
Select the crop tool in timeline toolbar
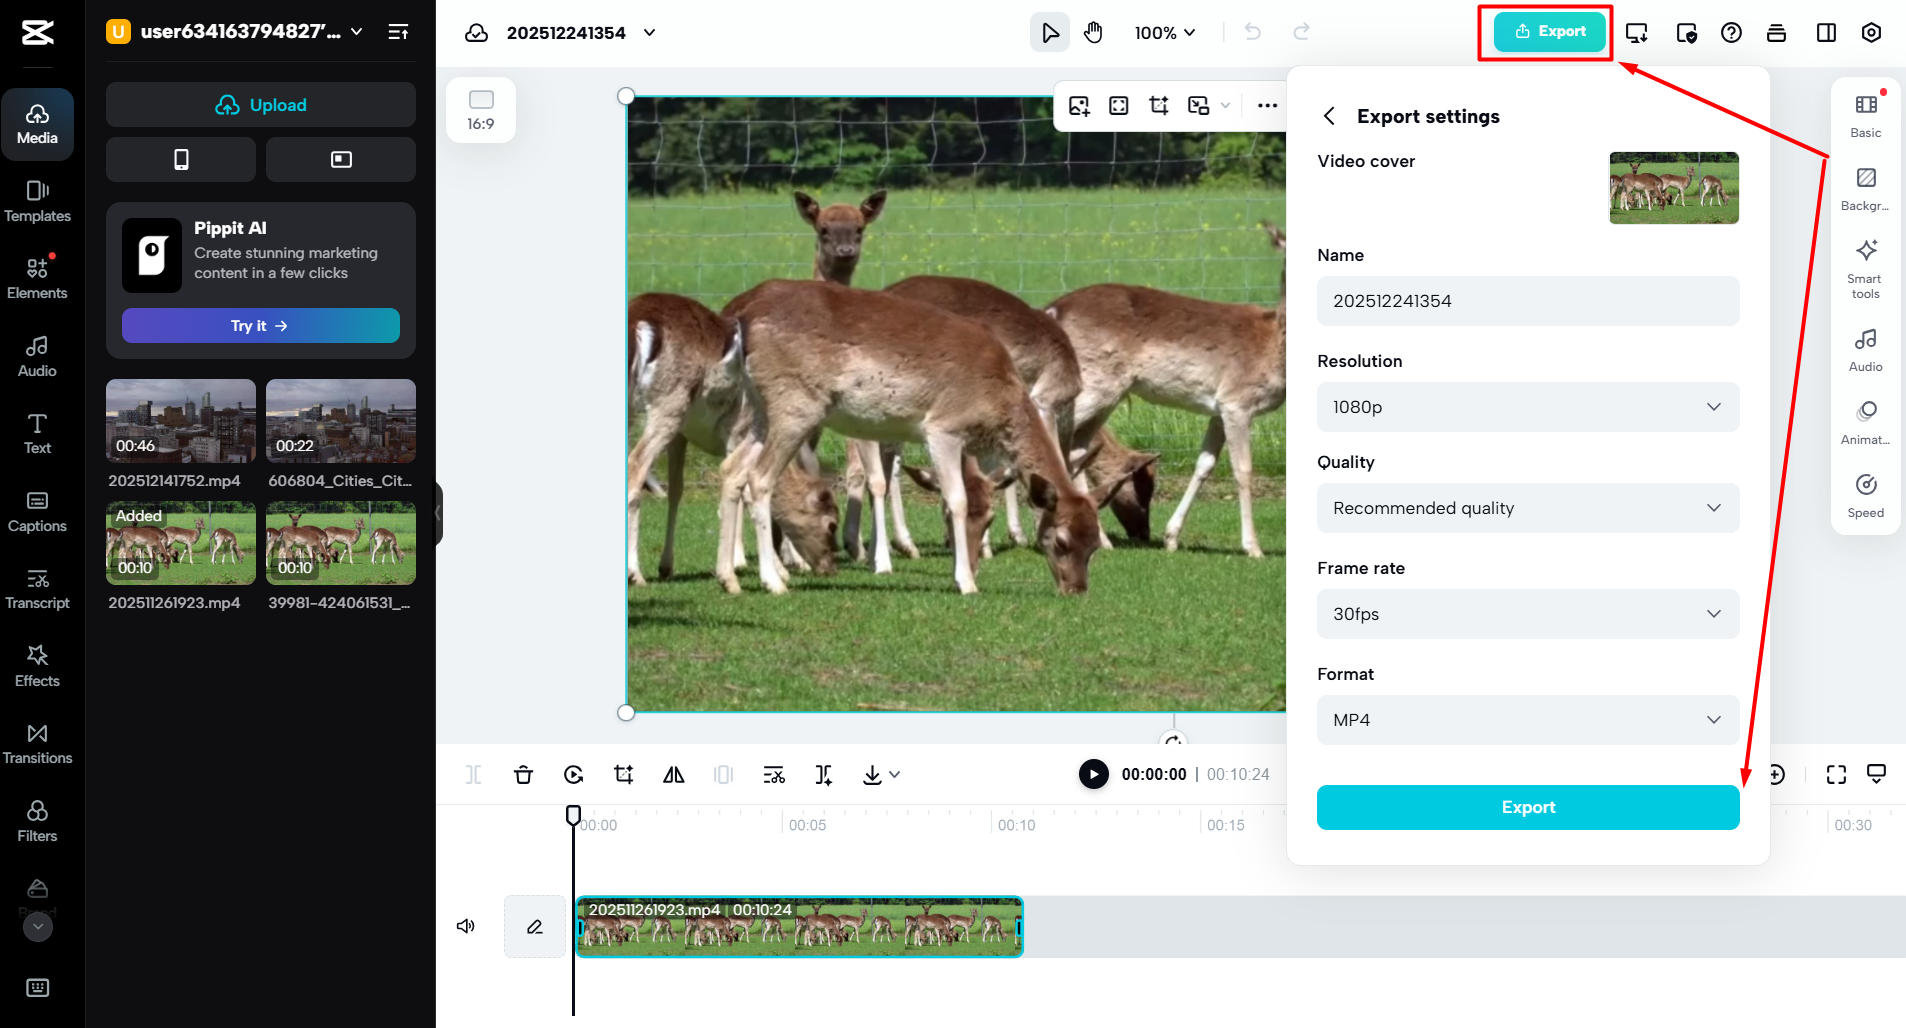click(x=624, y=775)
